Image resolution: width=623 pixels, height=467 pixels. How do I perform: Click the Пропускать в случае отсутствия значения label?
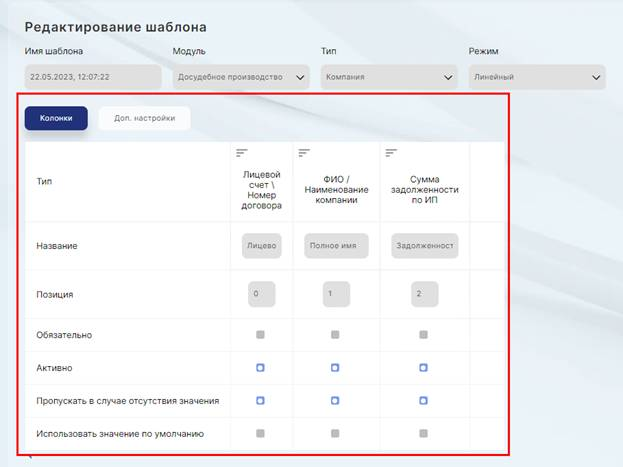coord(128,401)
